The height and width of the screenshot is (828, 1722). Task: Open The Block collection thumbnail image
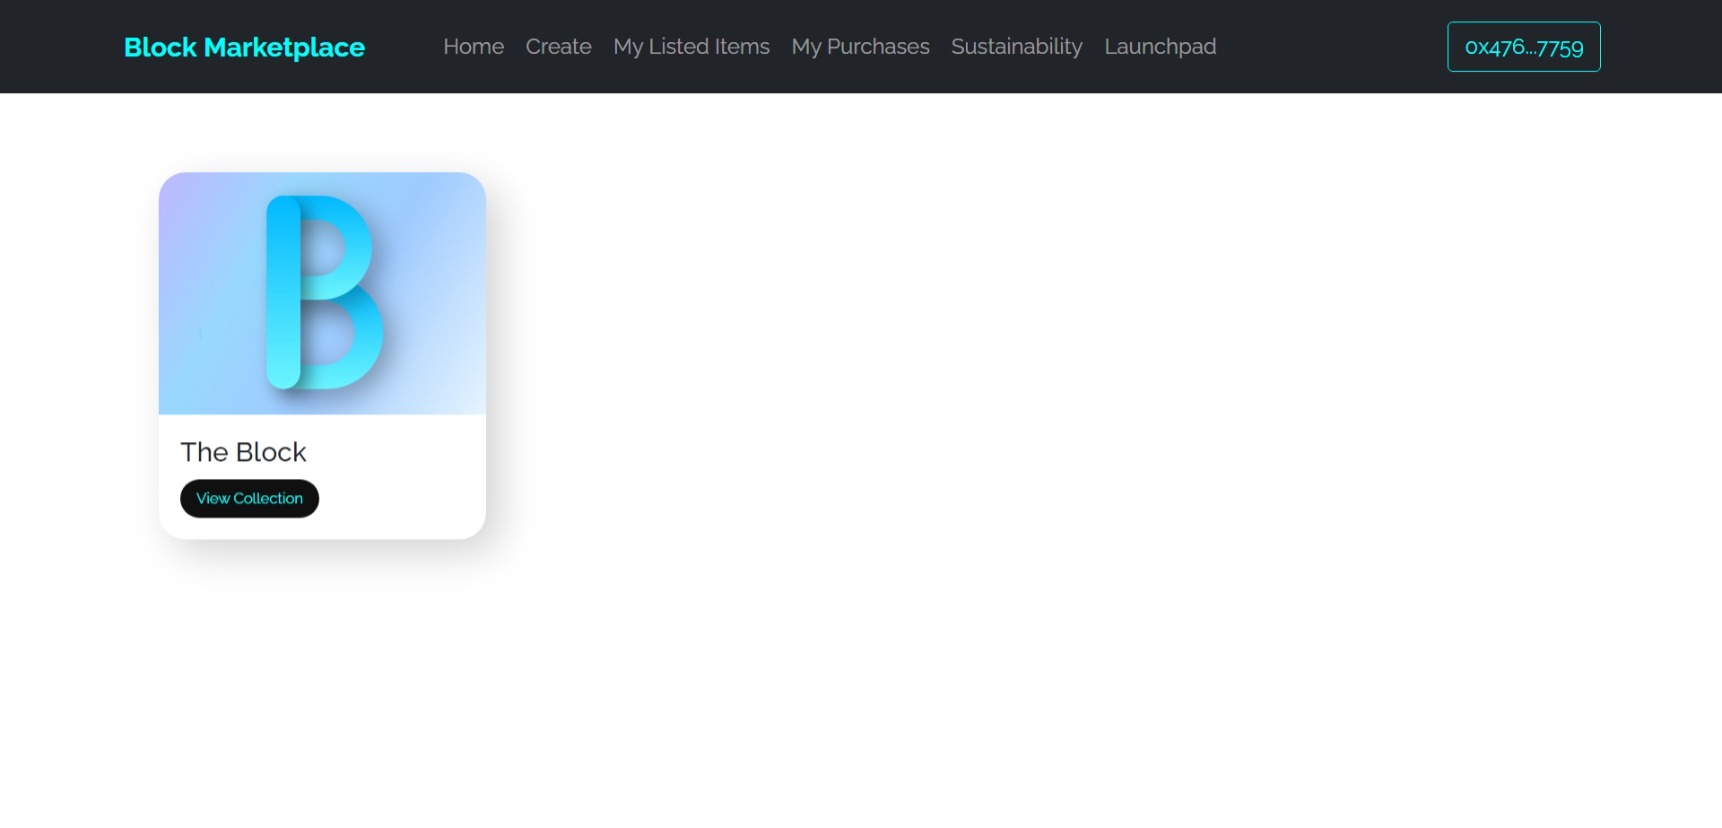coord(322,293)
